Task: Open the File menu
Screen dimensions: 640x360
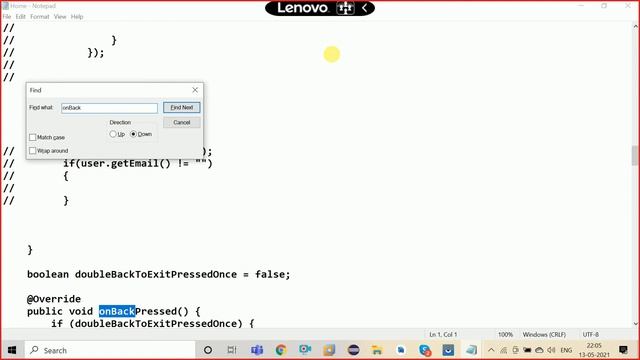Action: click(7, 17)
